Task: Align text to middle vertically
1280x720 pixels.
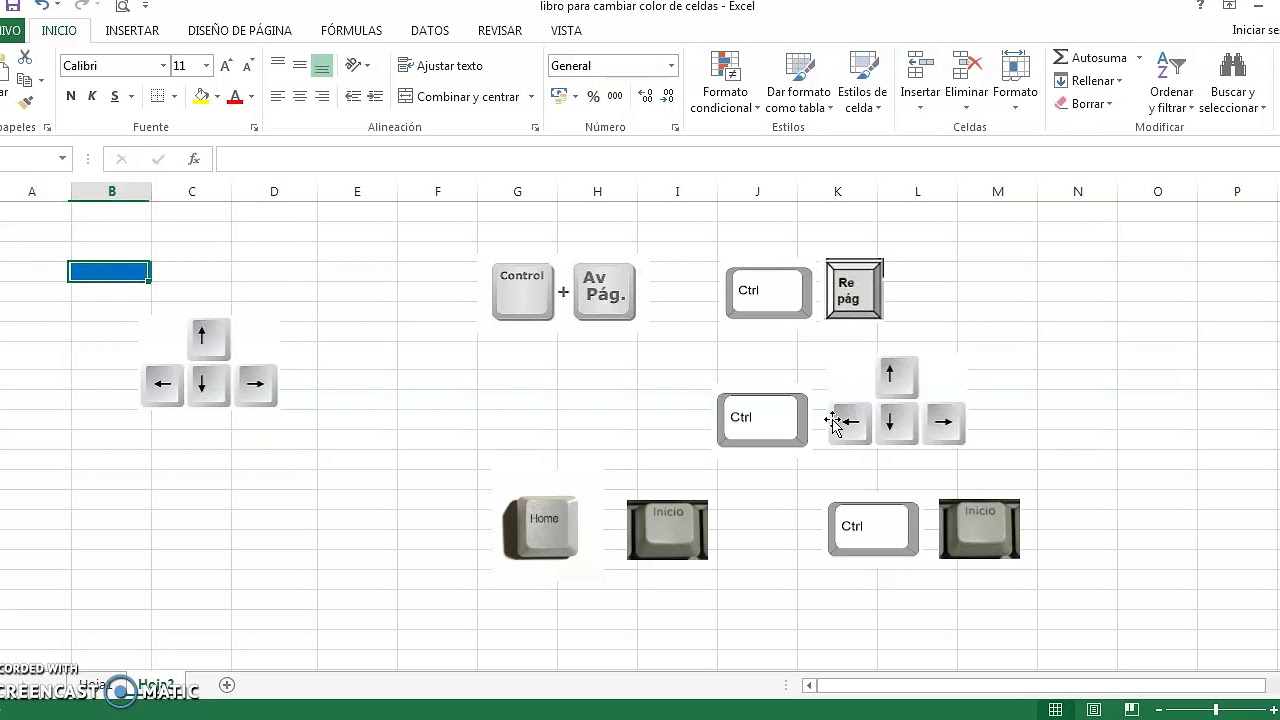Action: coord(300,65)
